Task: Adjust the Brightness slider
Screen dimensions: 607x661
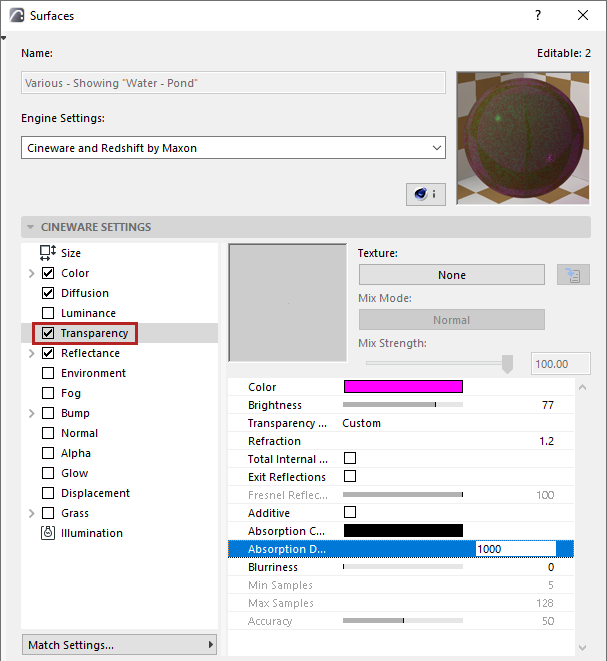Action: click(403, 405)
